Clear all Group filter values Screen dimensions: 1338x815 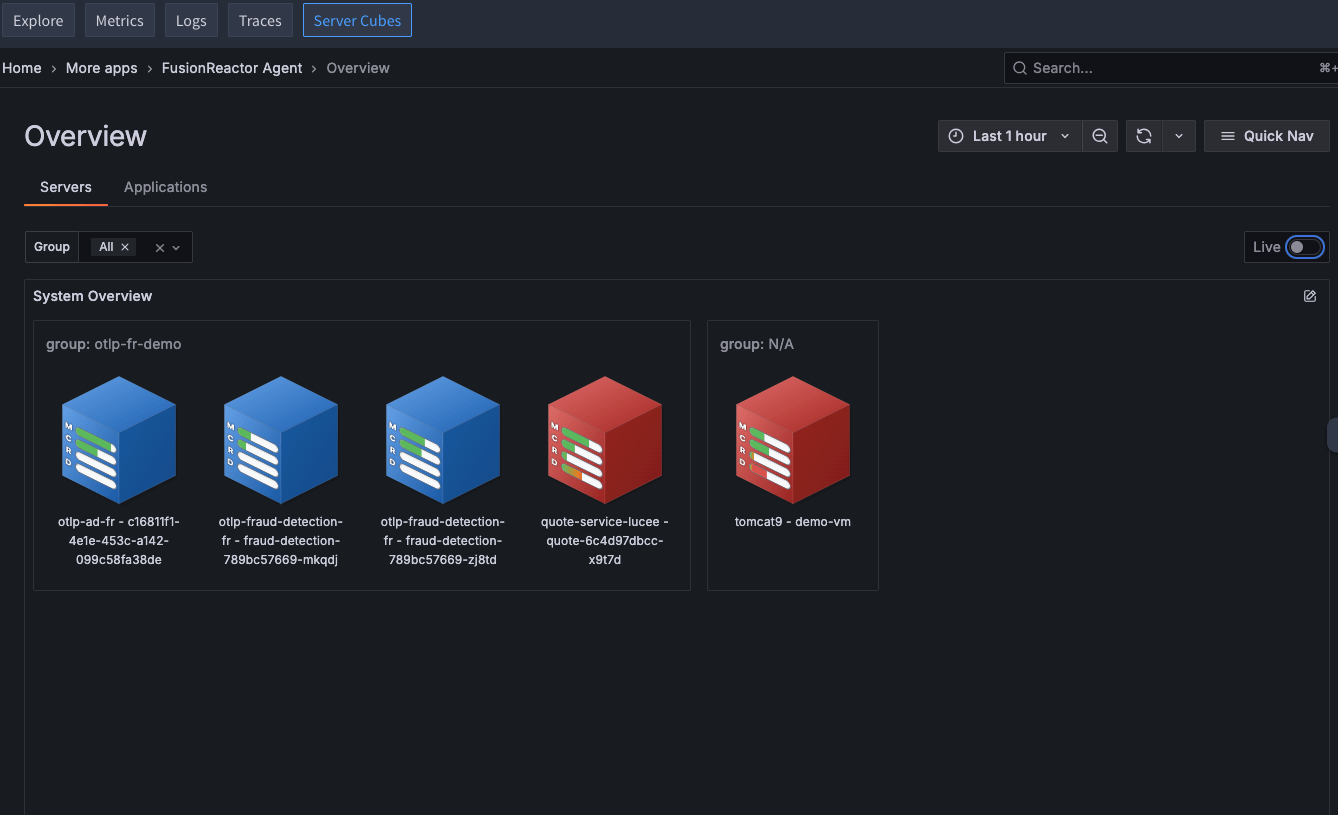pos(159,248)
